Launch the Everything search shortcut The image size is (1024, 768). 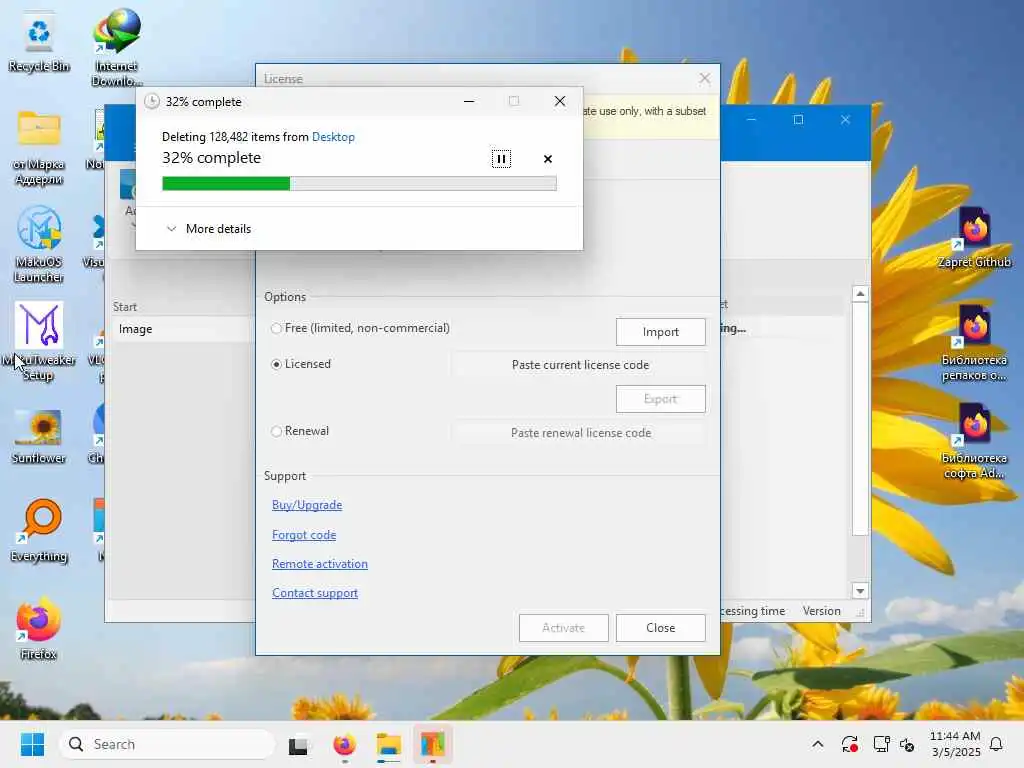39,530
